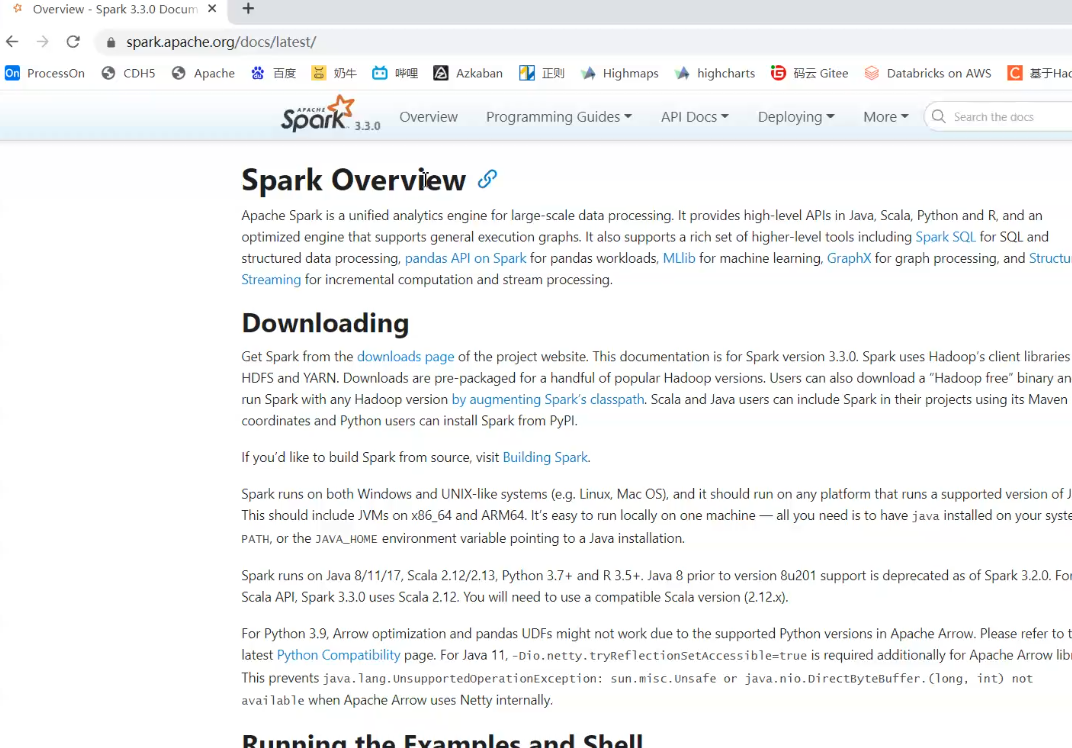
Task: Follow the augmenting Spark's classpath link
Action: [x=548, y=399]
